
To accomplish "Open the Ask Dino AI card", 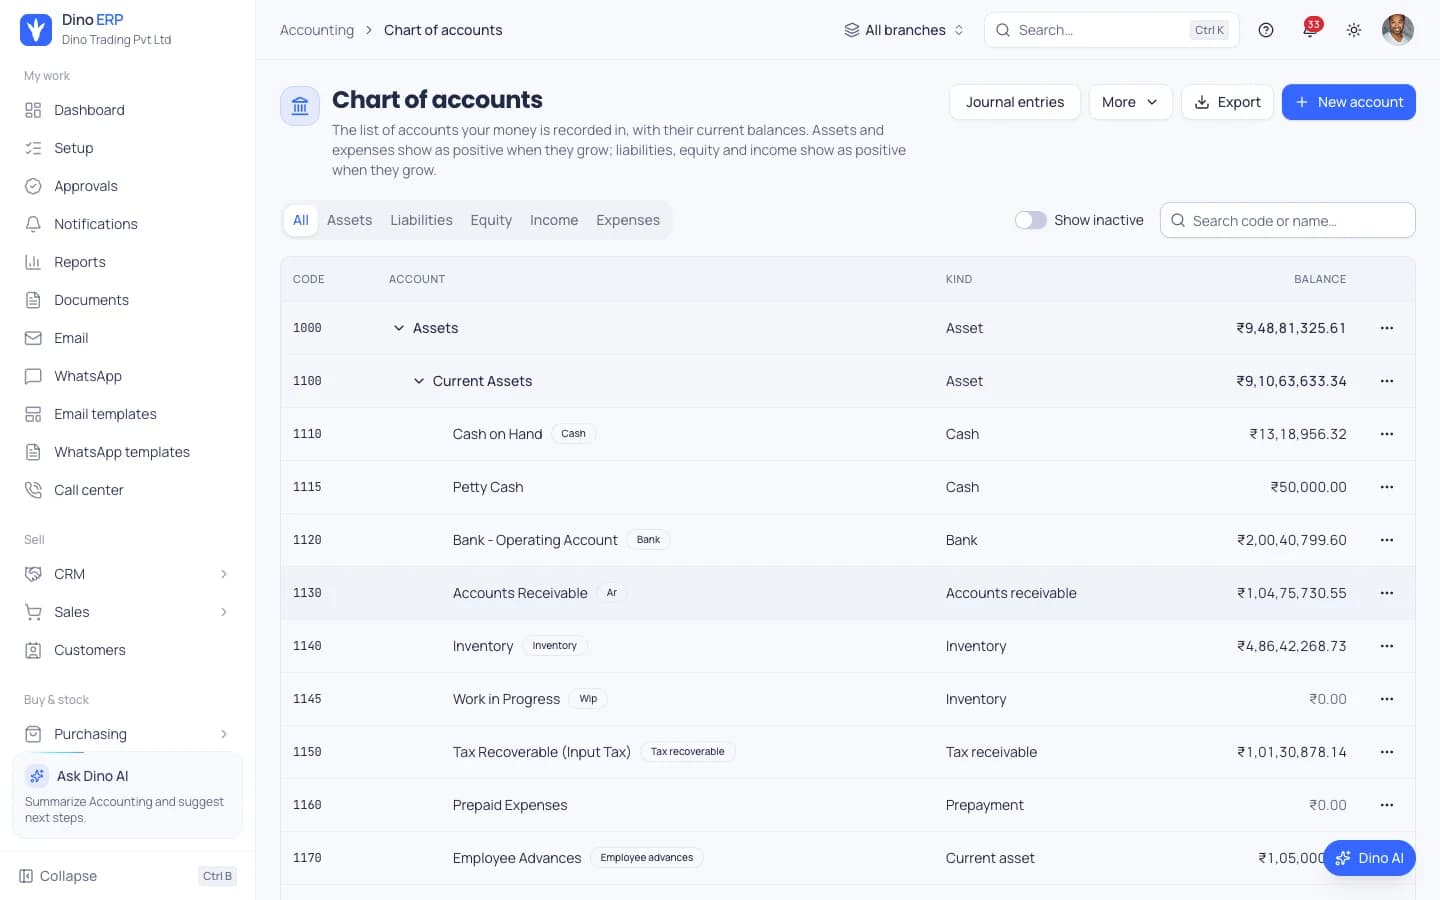I will click(128, 795).
